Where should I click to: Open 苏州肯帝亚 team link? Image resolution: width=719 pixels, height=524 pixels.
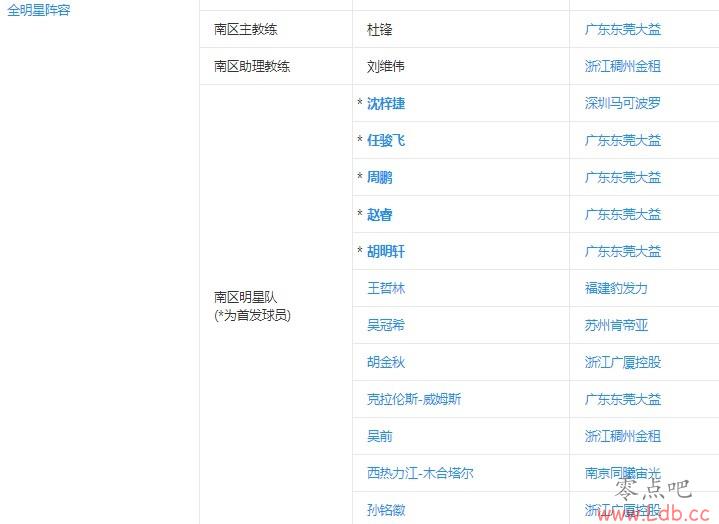coord(616,325)
